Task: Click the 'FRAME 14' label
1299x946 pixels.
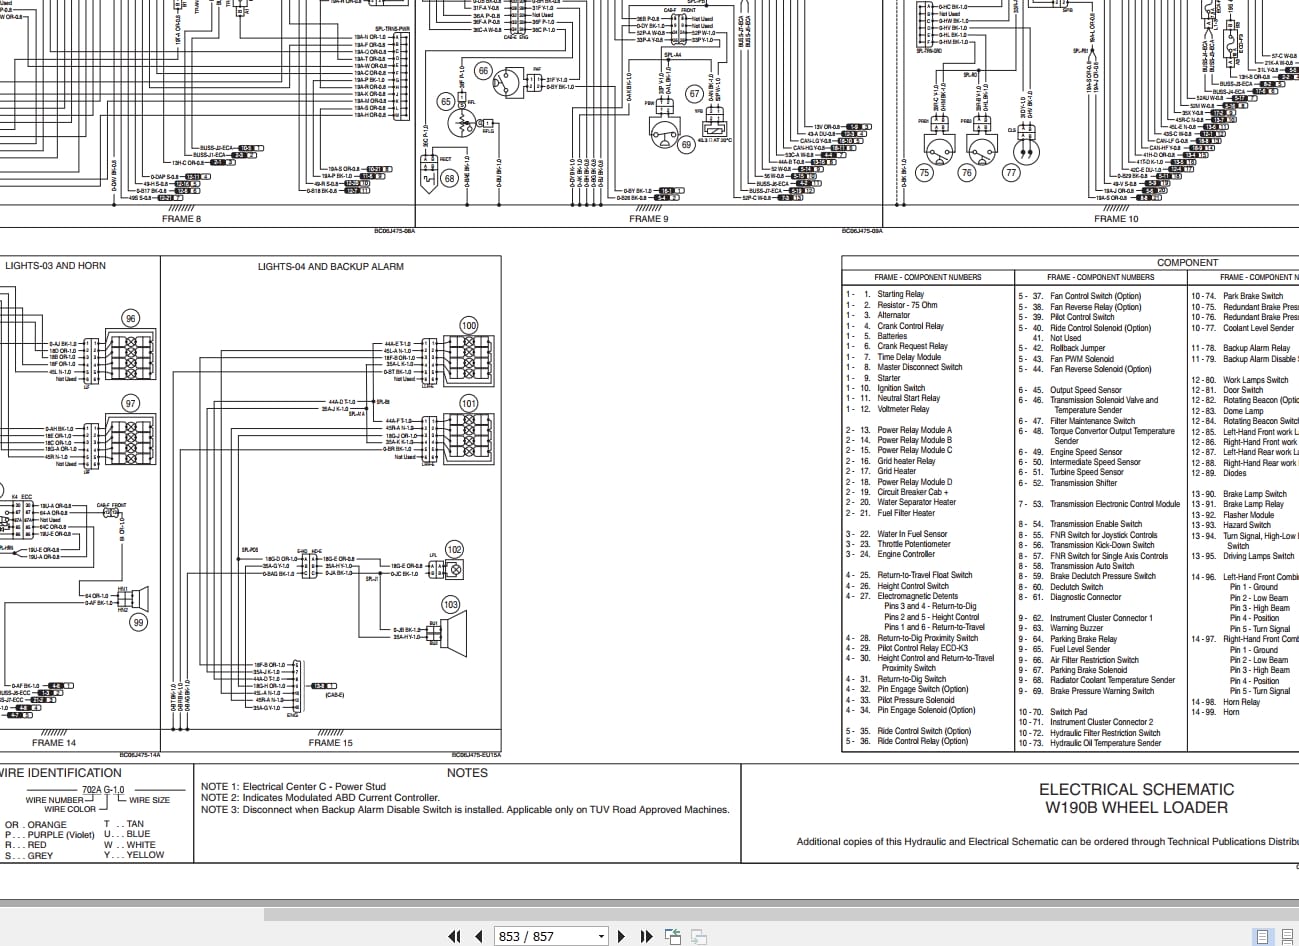Action: (x=54, y=743)
